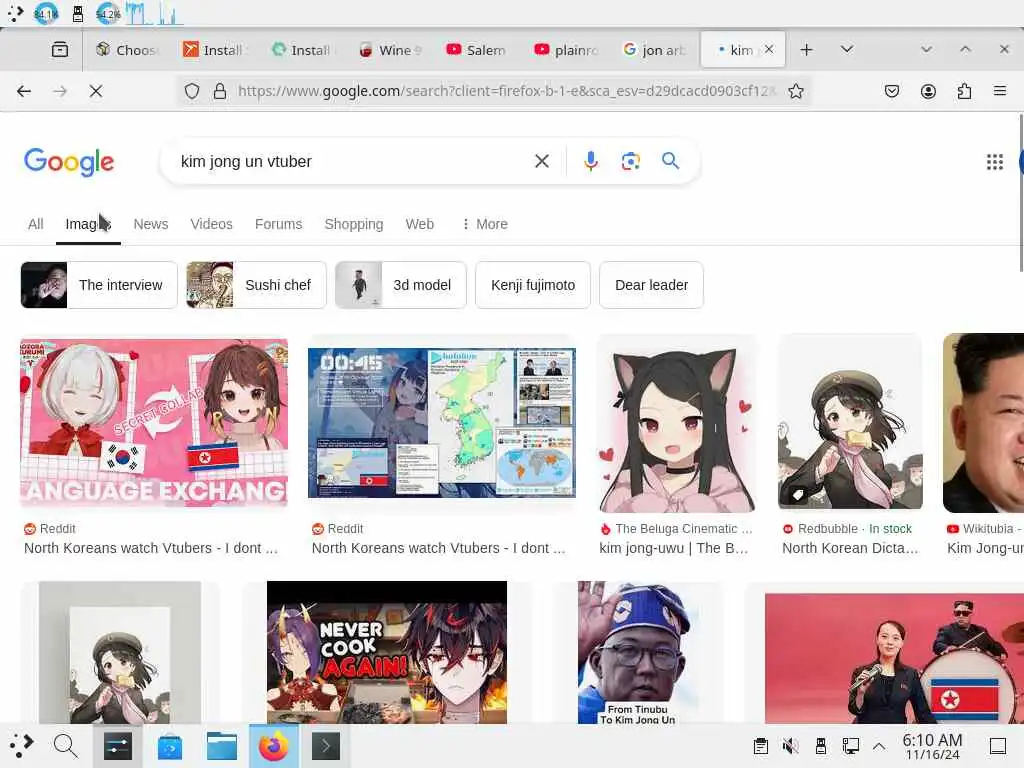Switch to the Salem YouTube tab

pyautogui.click(x=476, y=50)
